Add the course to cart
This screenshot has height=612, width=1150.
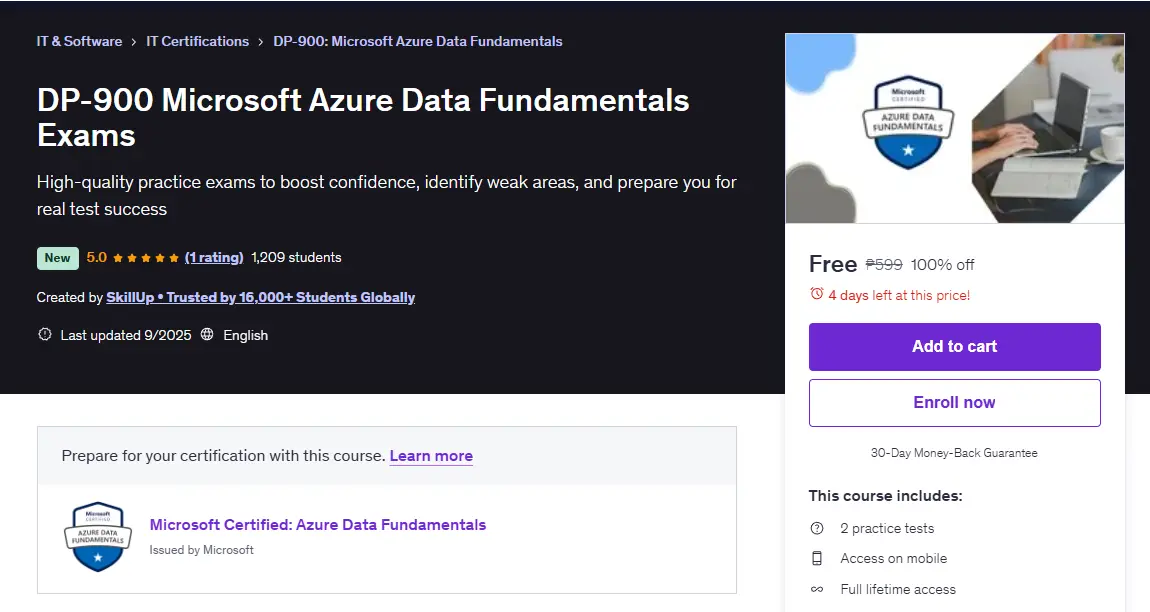(x=954, y=346)
